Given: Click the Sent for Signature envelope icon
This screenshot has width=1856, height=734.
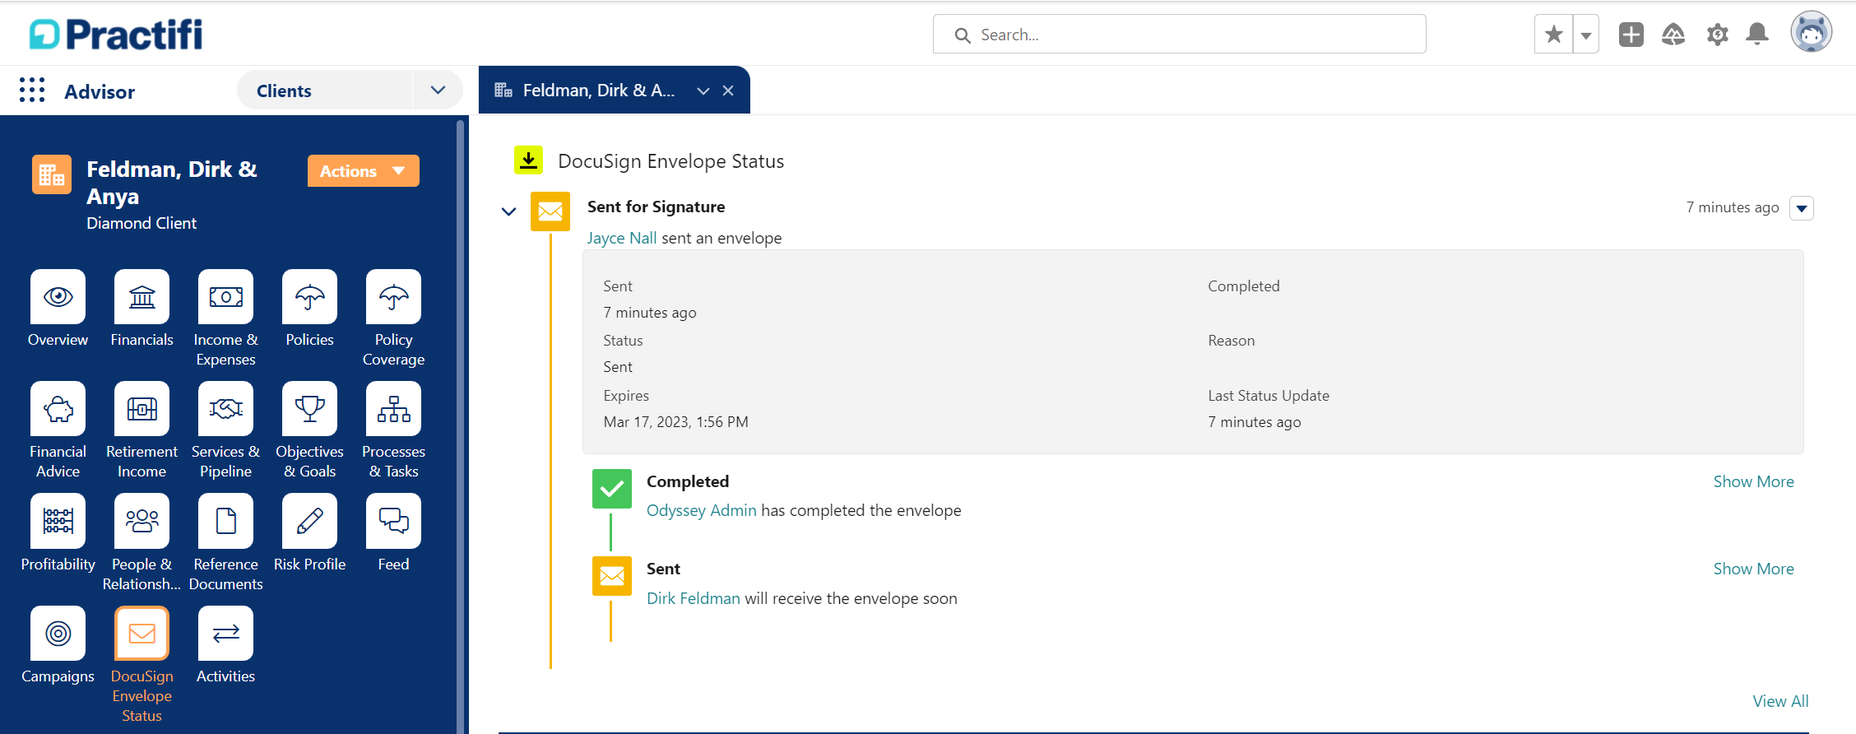Looking at the screenshot, I should click(550, 211).
